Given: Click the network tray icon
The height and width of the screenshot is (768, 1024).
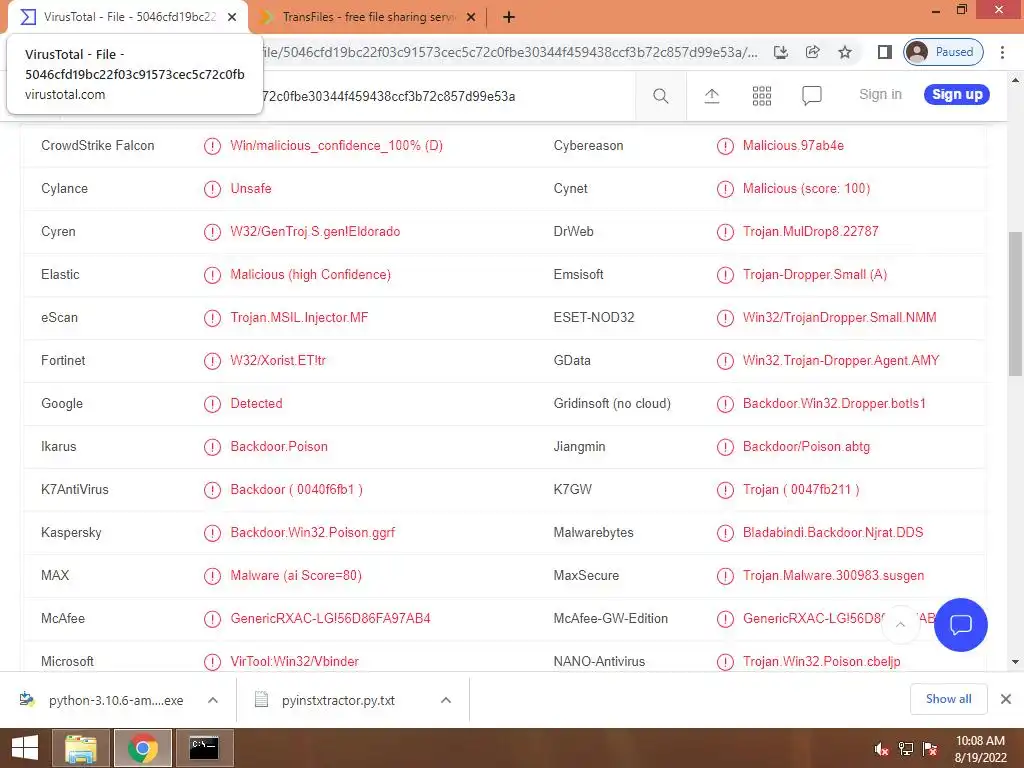Looking at the screenshot, I should [x=906, y=749].
